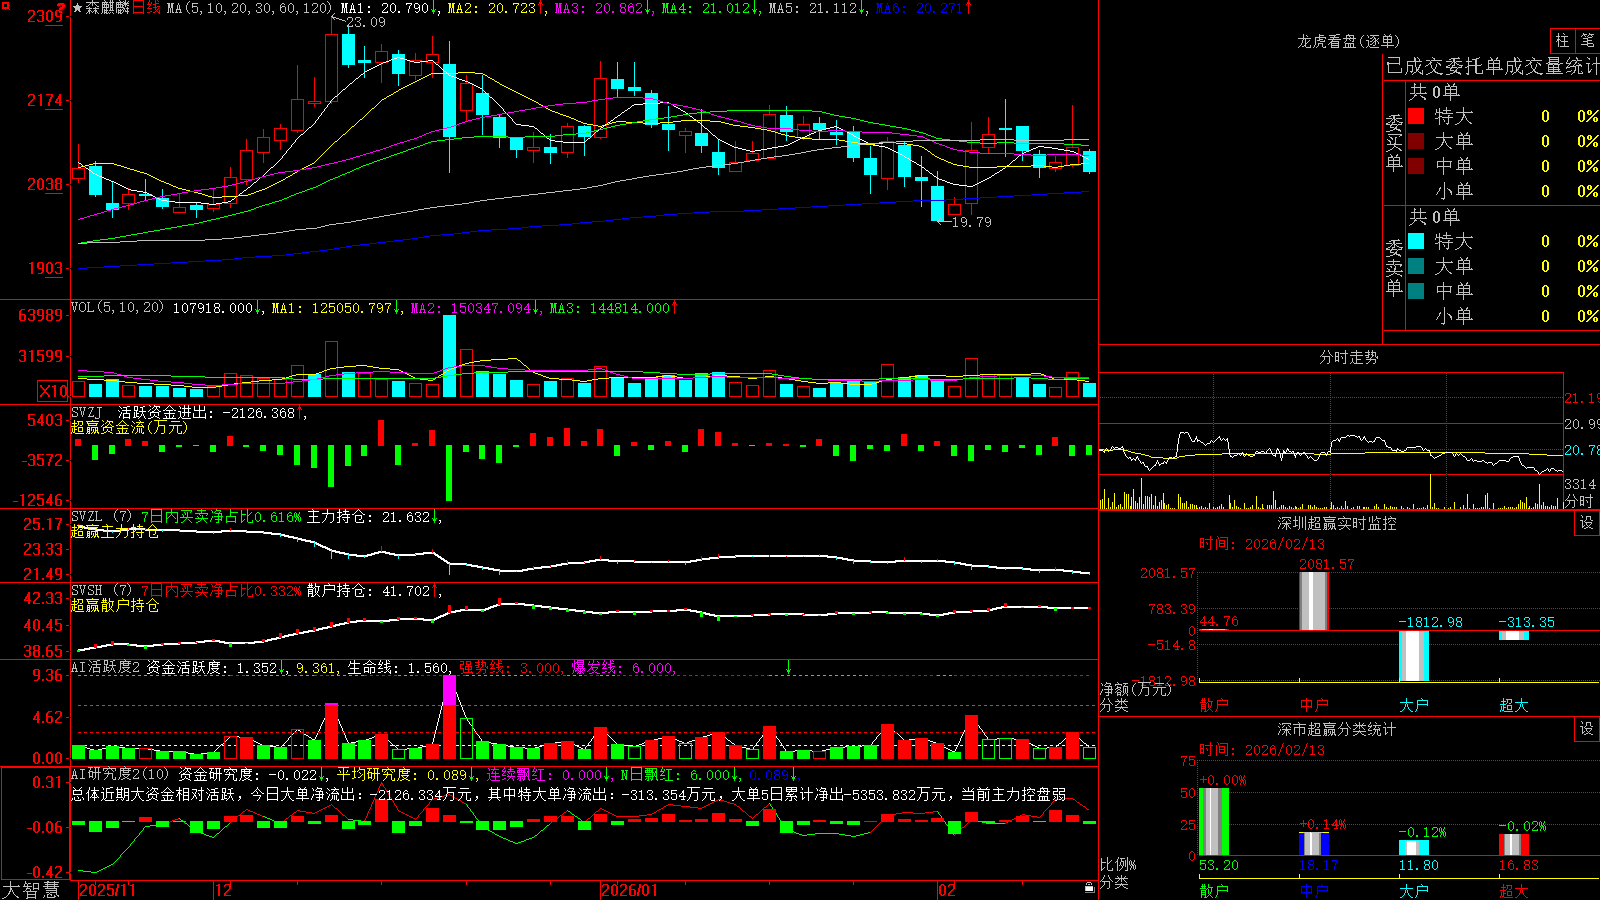The image size is (1600, 900).
Task: Click the 强势线: 3.000 label
Action: (x=510, y=668)
